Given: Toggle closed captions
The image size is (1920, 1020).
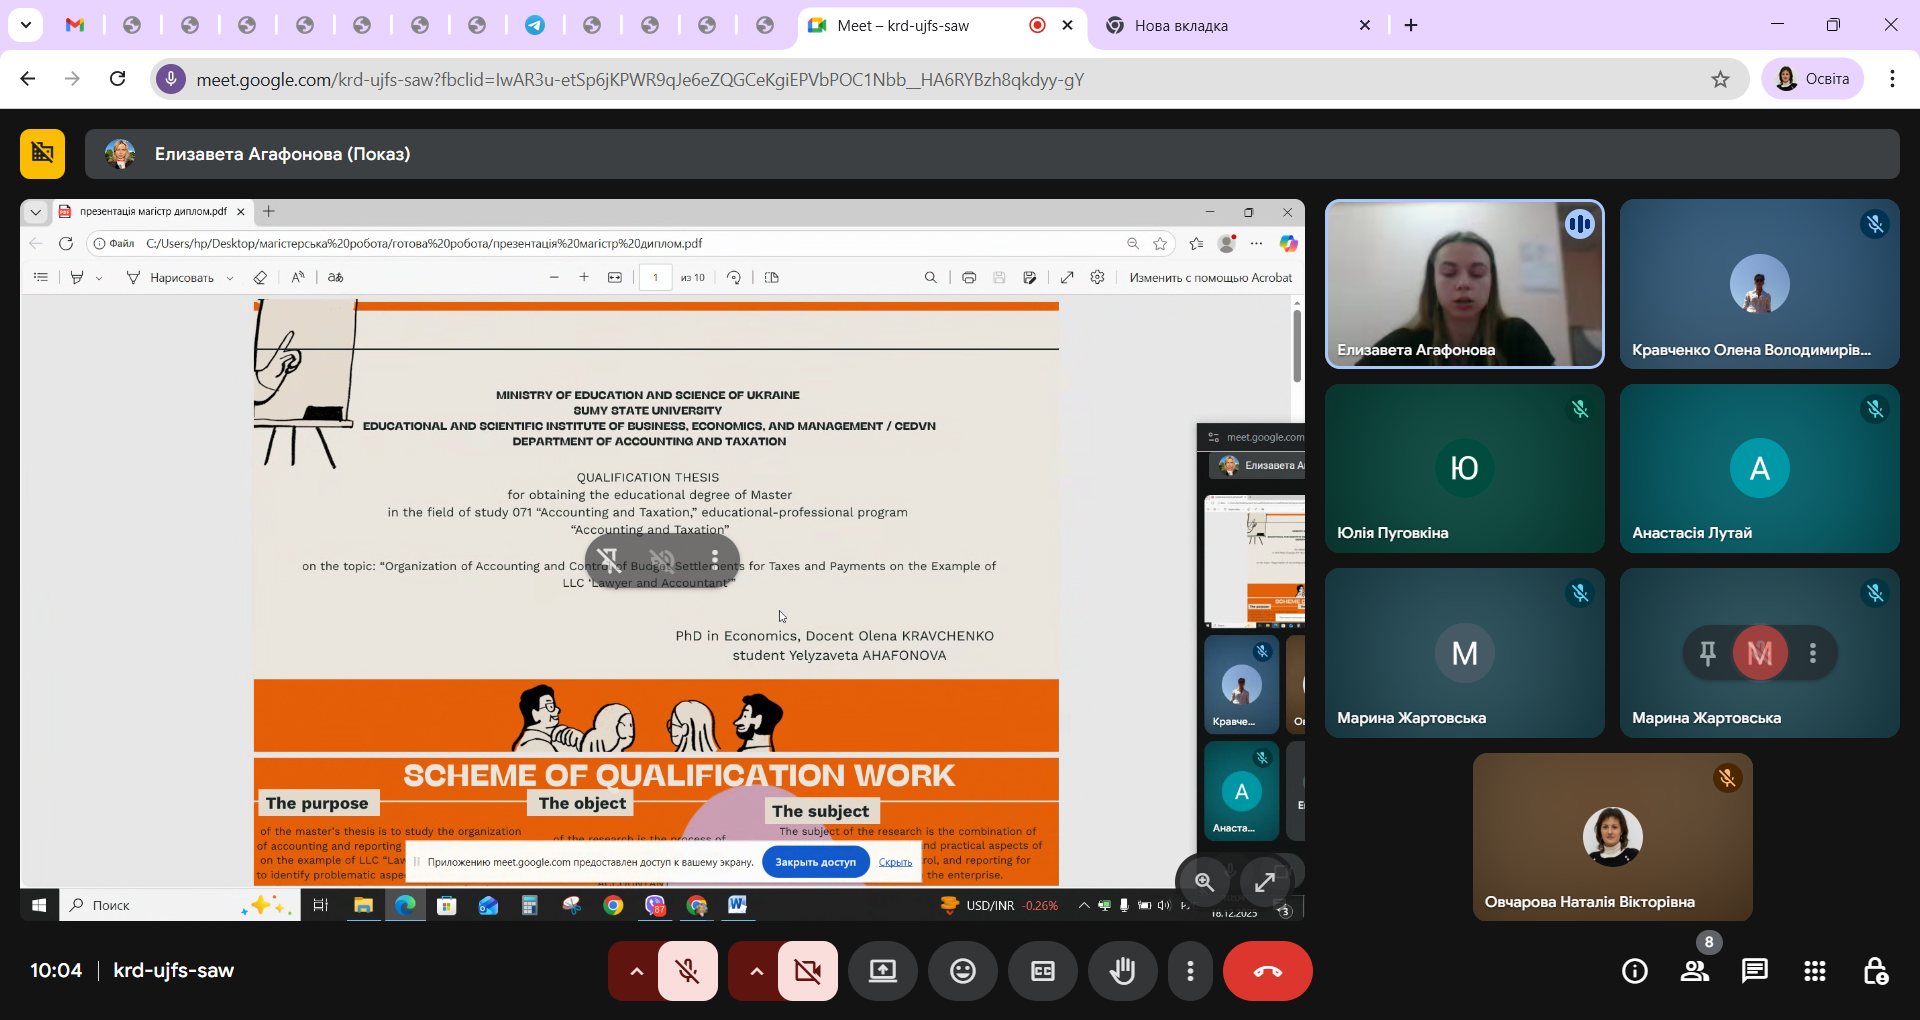Looking at the screenshot, I should coord(1043,971).
